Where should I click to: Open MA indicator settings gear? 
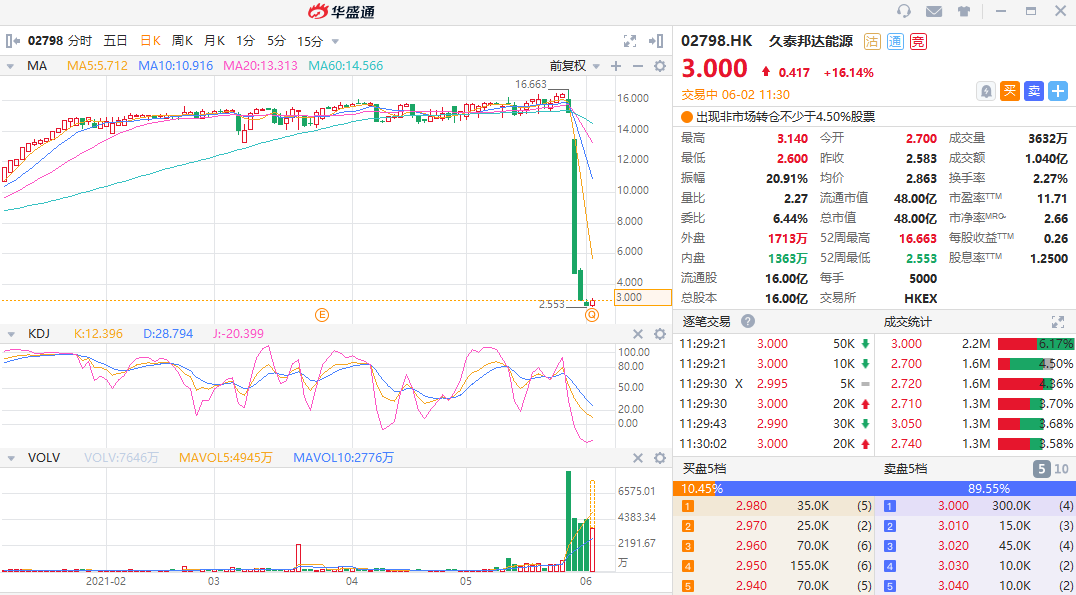(x=660, y=66)
